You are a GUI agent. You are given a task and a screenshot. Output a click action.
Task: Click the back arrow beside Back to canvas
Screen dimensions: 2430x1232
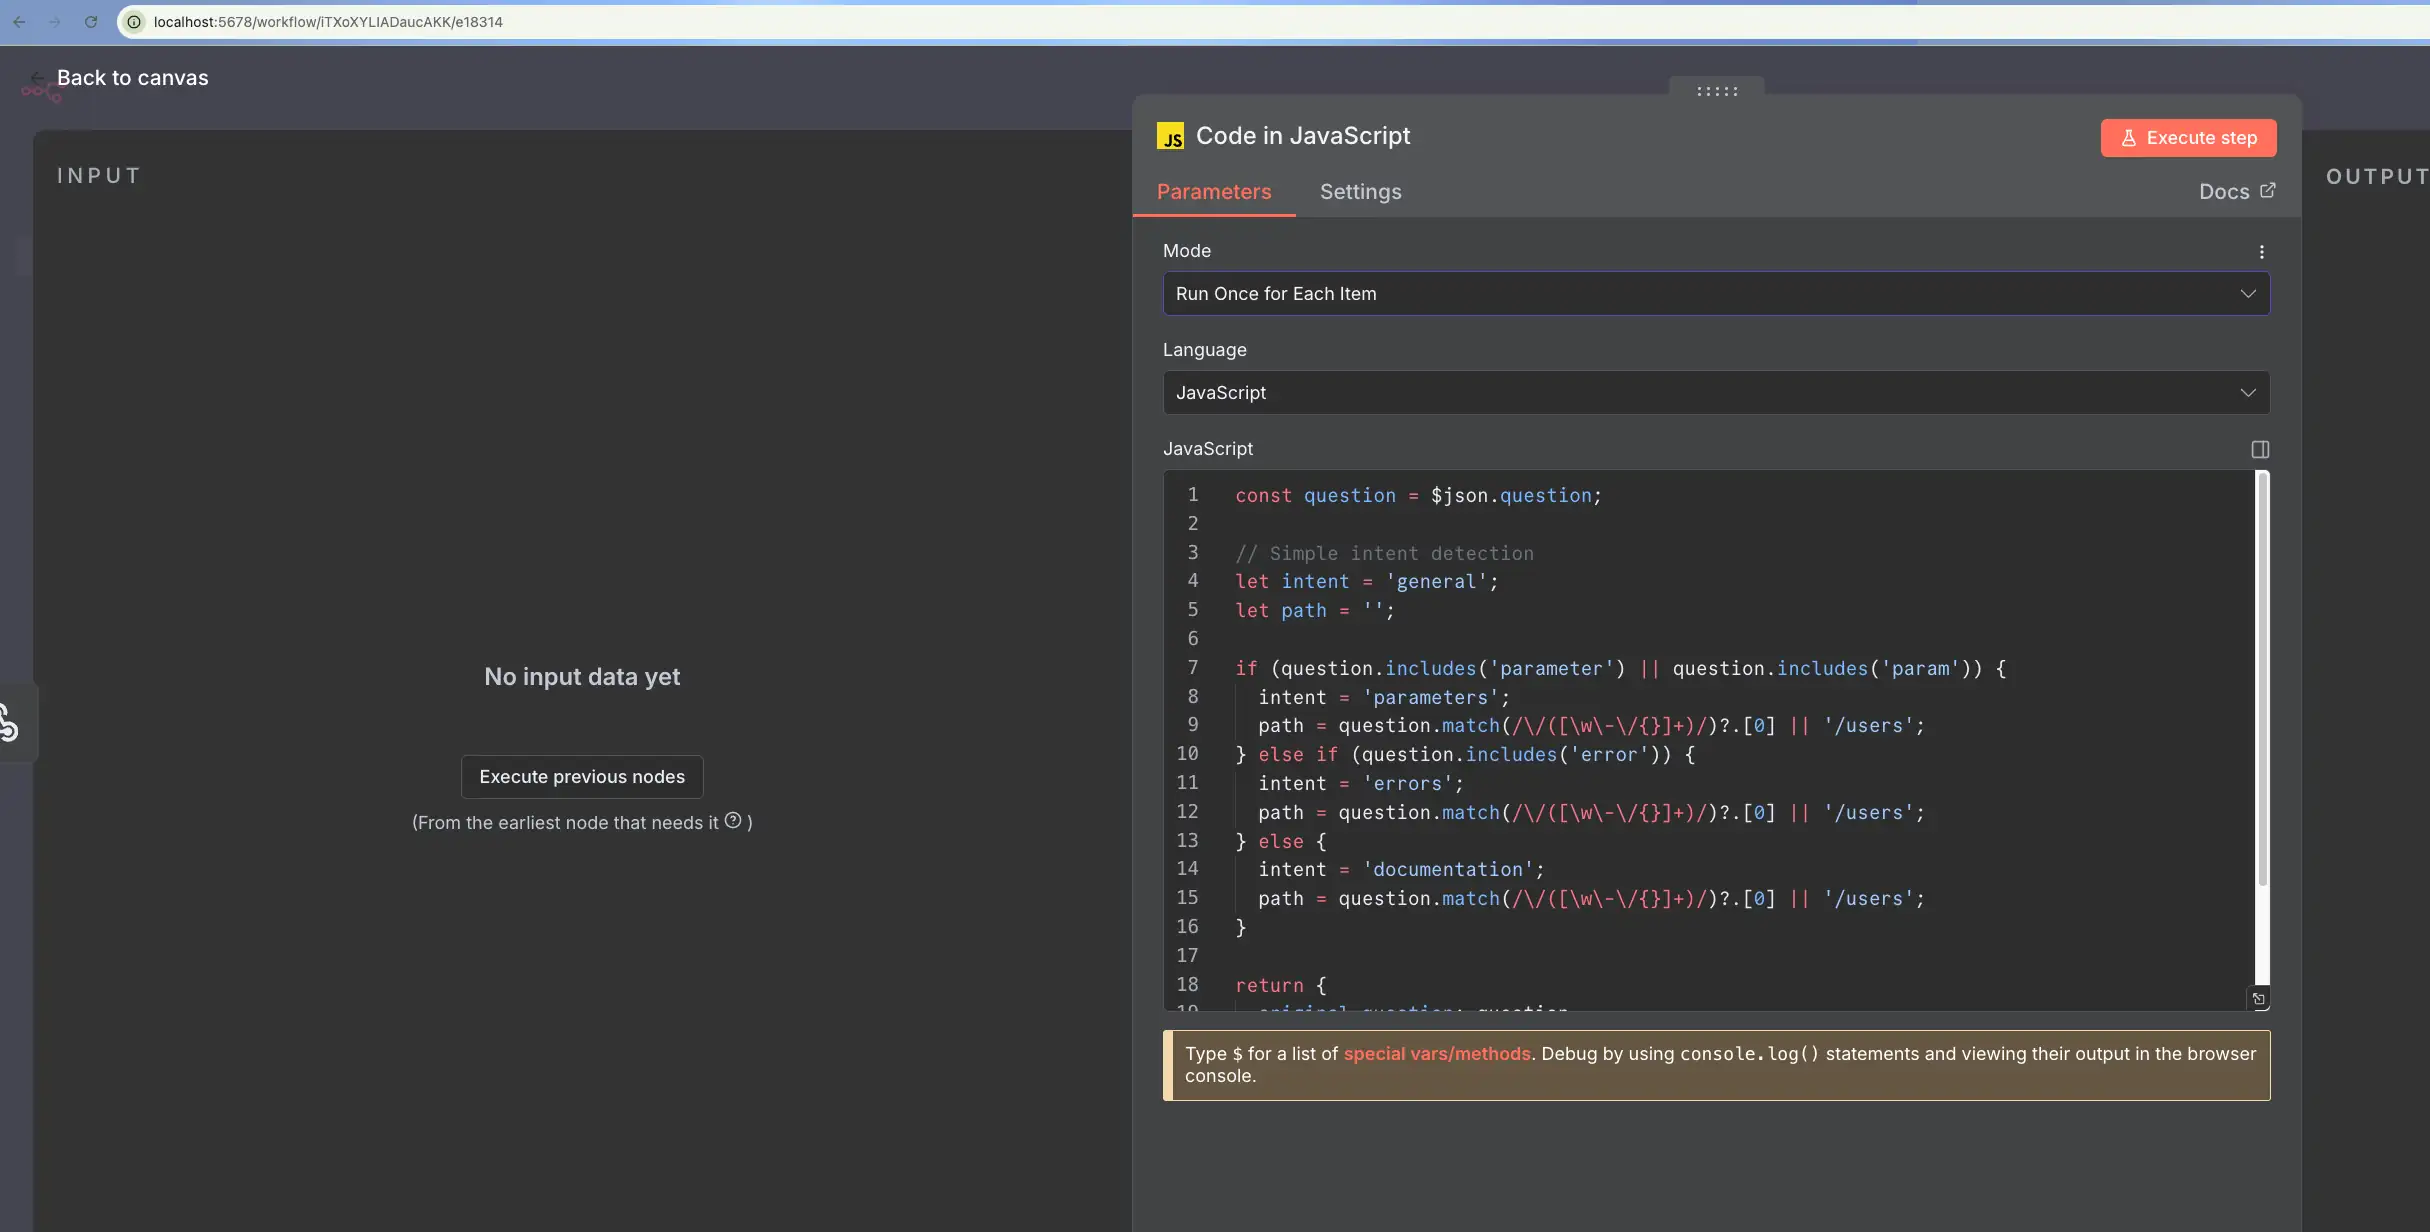[x=37, y=77]
